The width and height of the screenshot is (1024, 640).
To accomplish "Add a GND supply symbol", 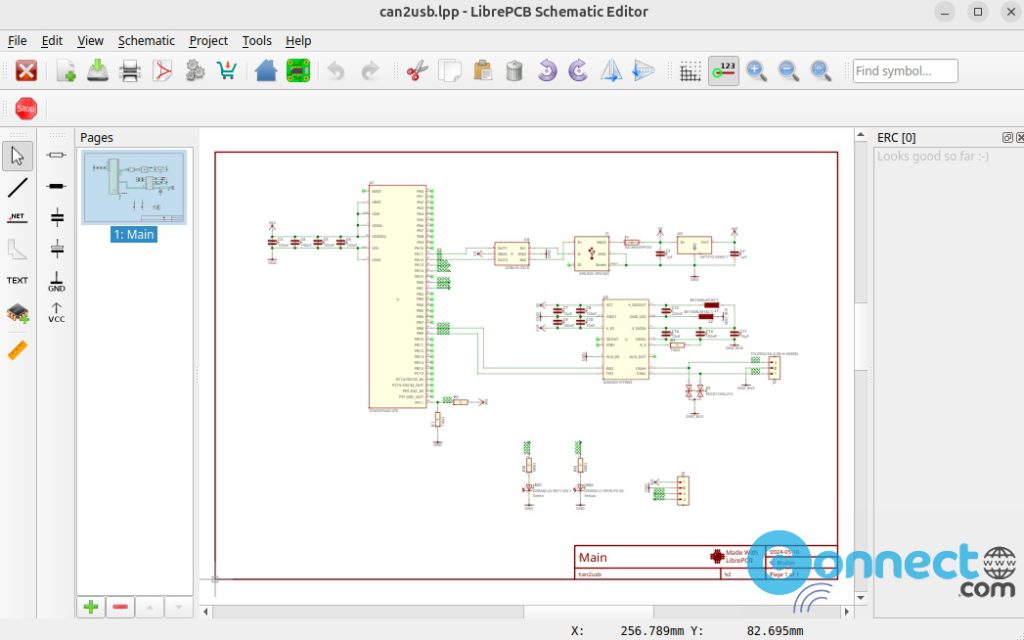I will coord(57,281).
